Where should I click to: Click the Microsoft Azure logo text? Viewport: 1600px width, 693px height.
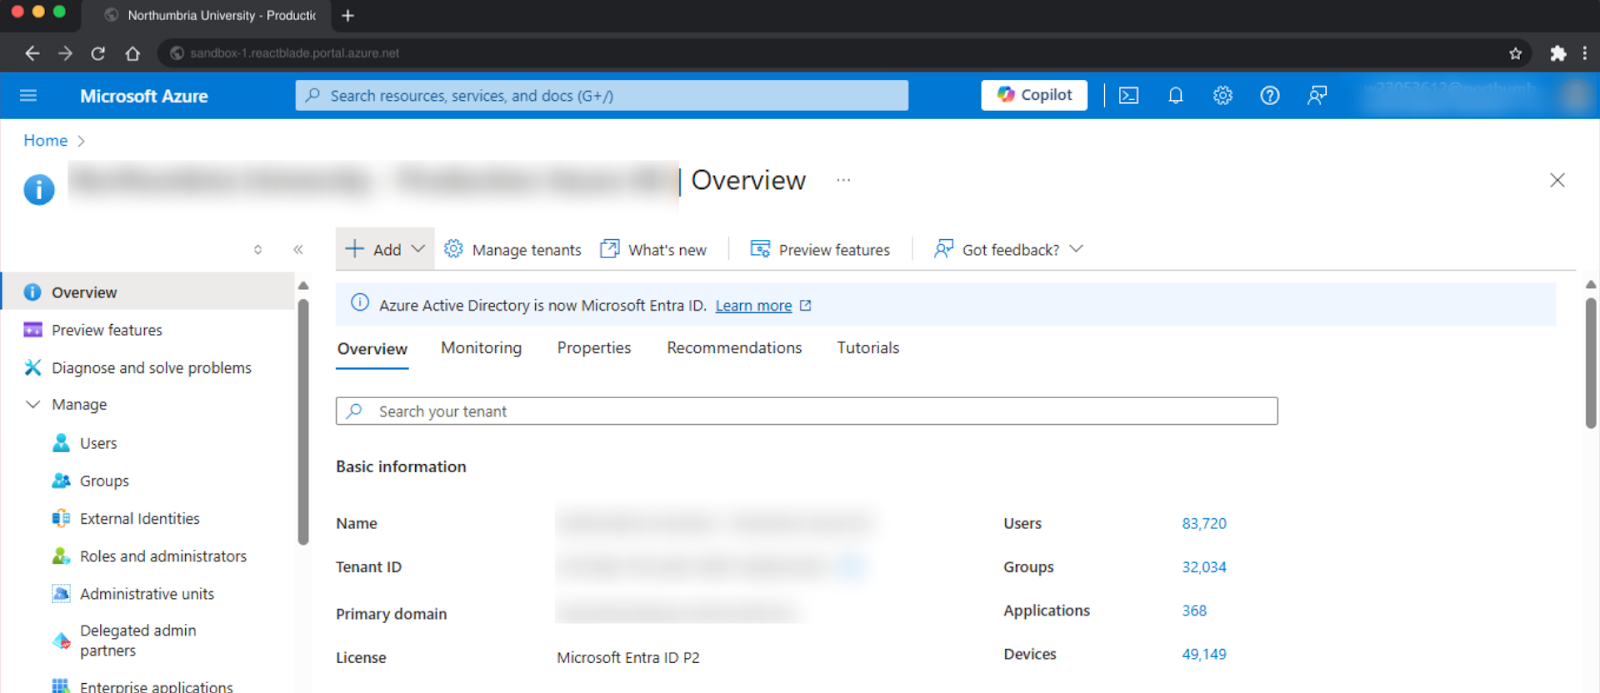click(x=144, y=96)
